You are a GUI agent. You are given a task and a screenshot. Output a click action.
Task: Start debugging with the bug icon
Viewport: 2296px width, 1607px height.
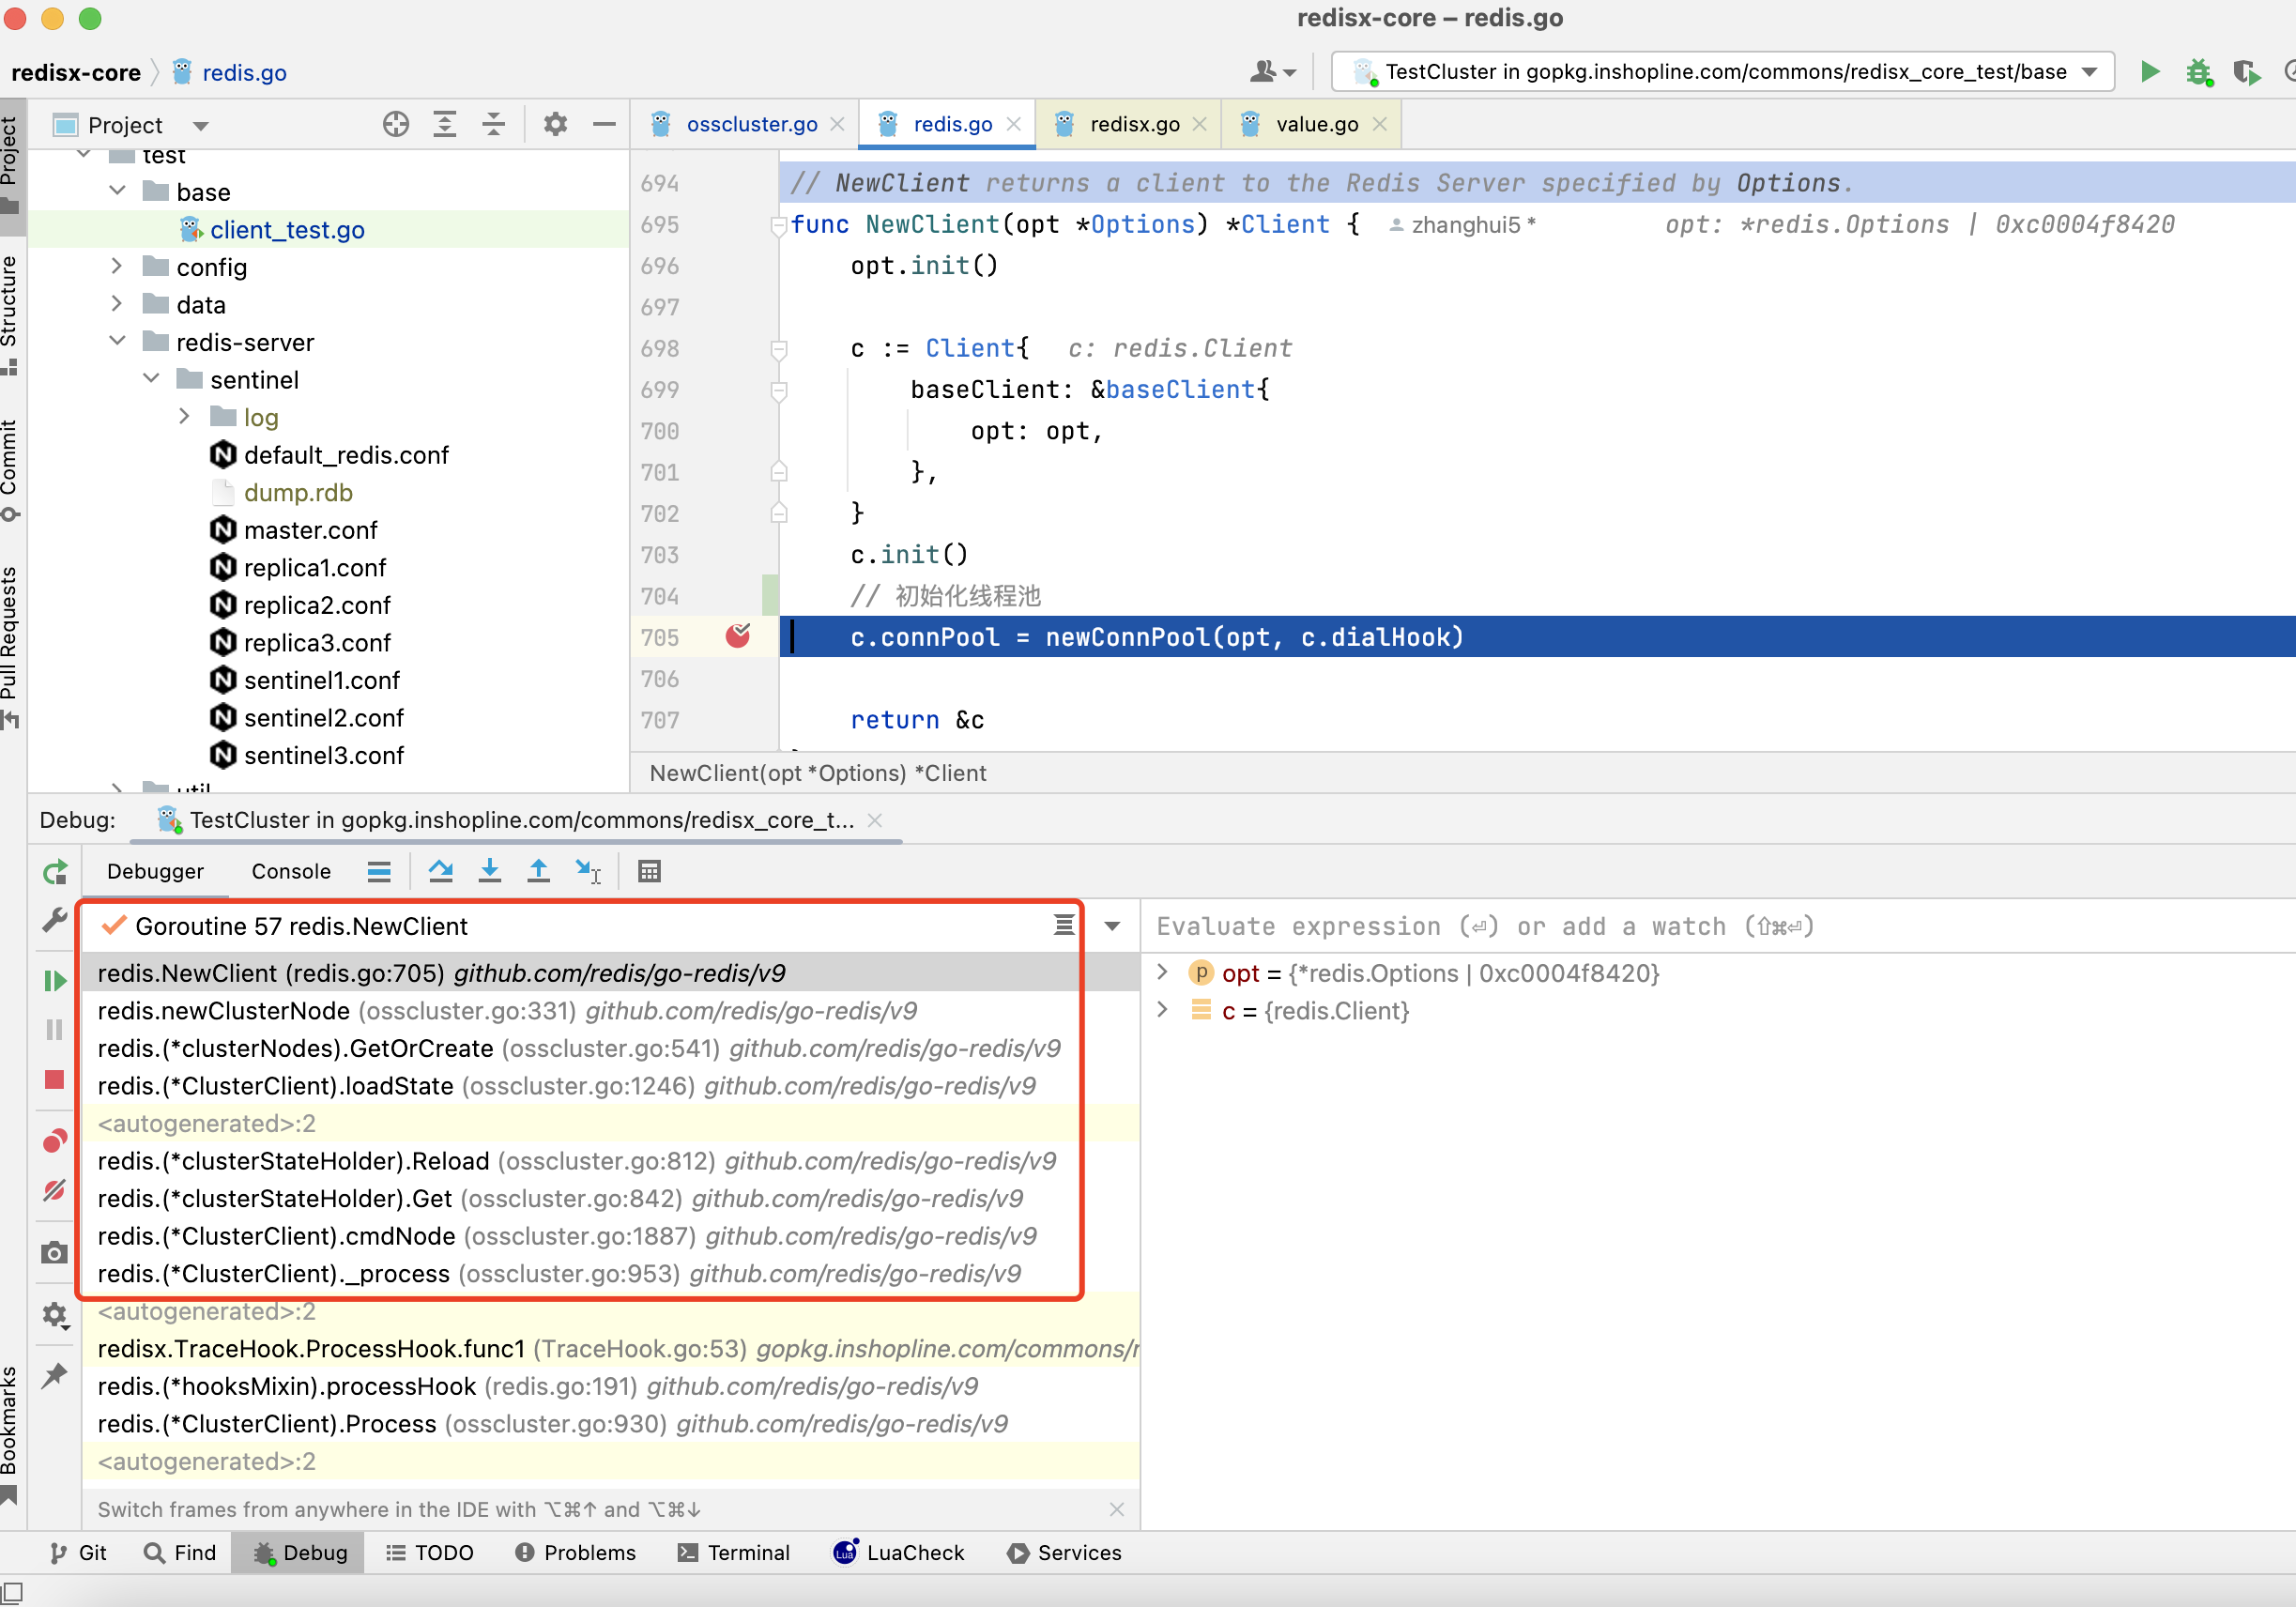tap(2198, 72)
